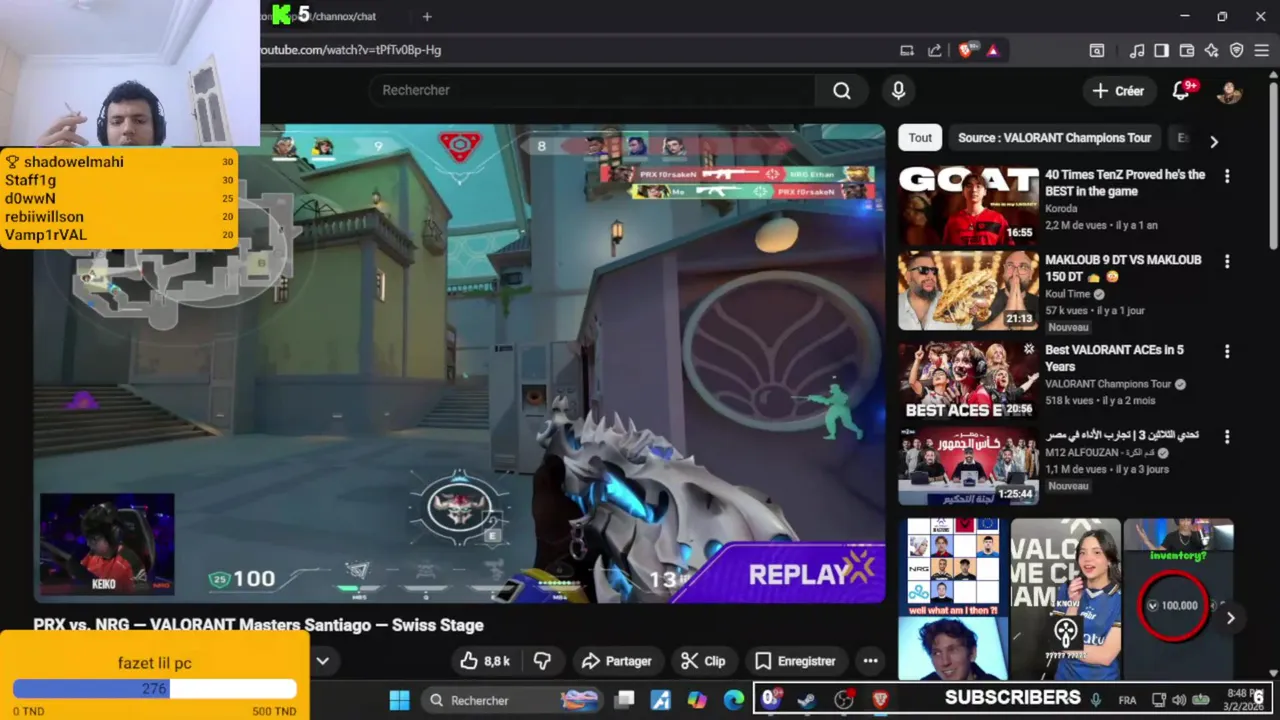The image size is (1280, 720).
Task: Click the tab search icon in toolbar
Action: (1097, 50)
